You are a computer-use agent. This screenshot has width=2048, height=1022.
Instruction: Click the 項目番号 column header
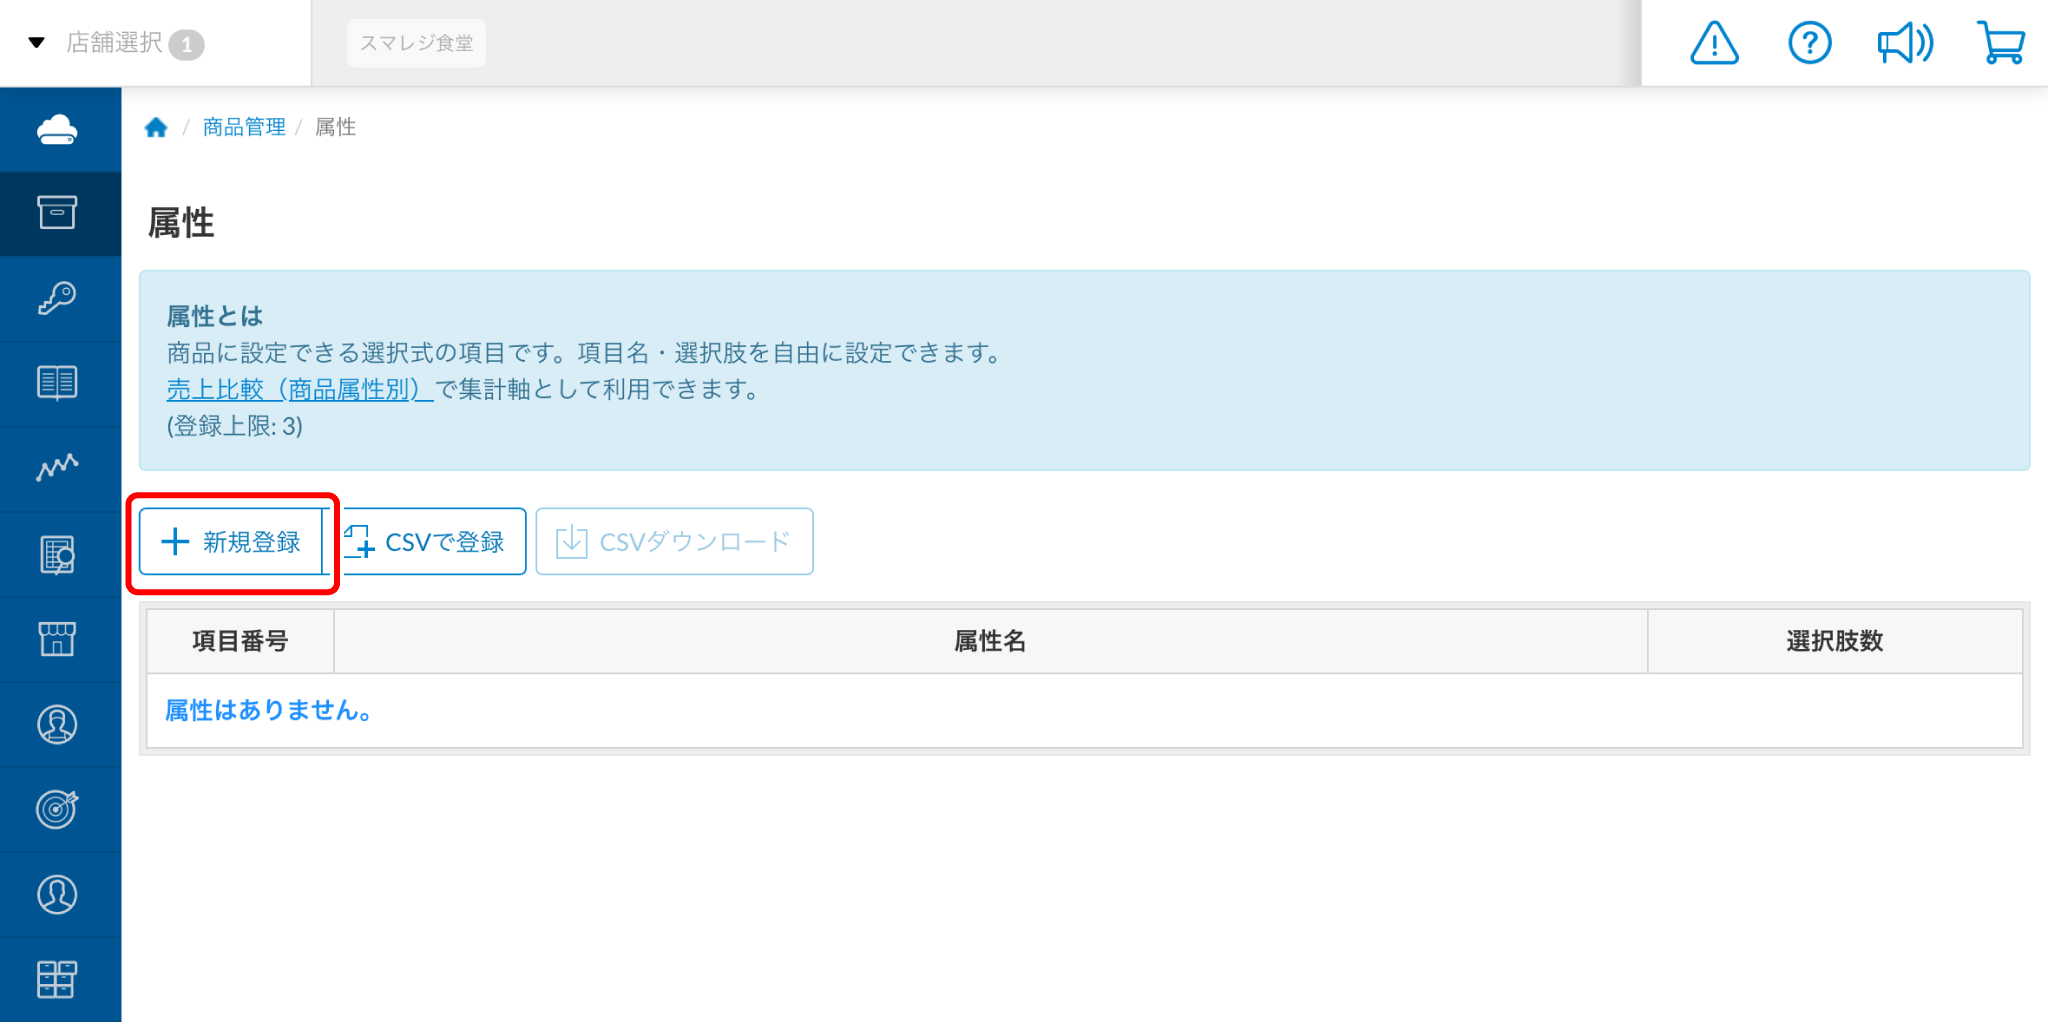coord(240,641)
